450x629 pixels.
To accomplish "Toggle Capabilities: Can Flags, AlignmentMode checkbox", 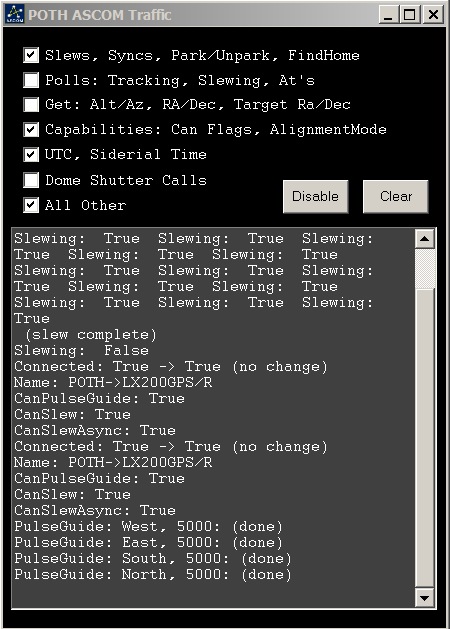I will click(31, 130).
